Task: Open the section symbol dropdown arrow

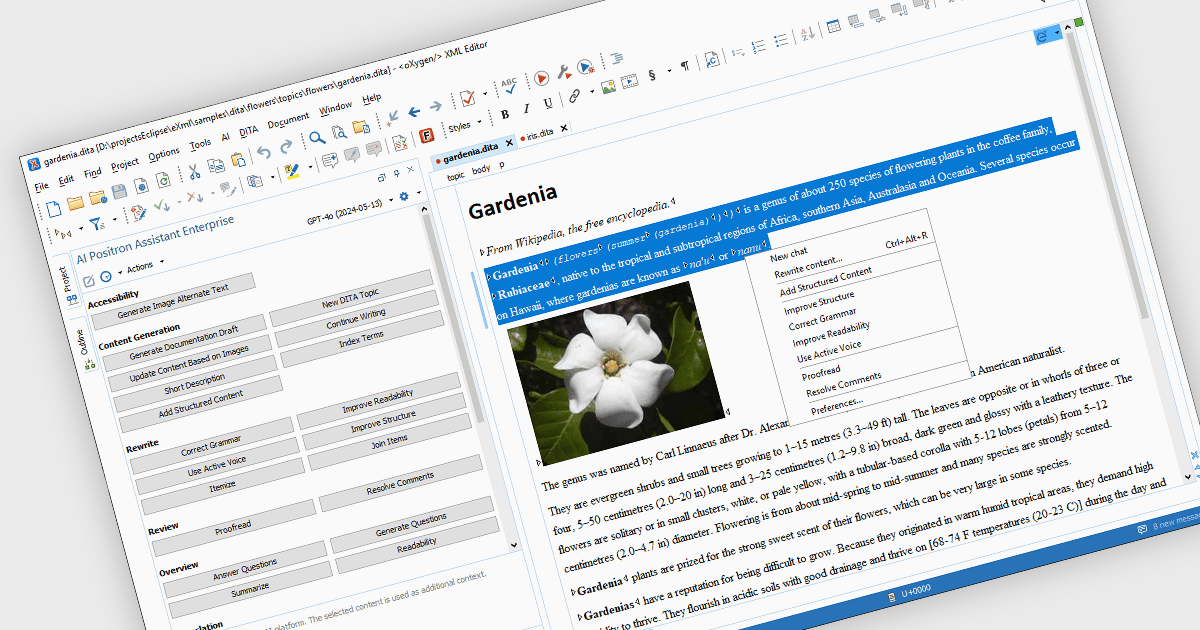Action: [670, 70]
